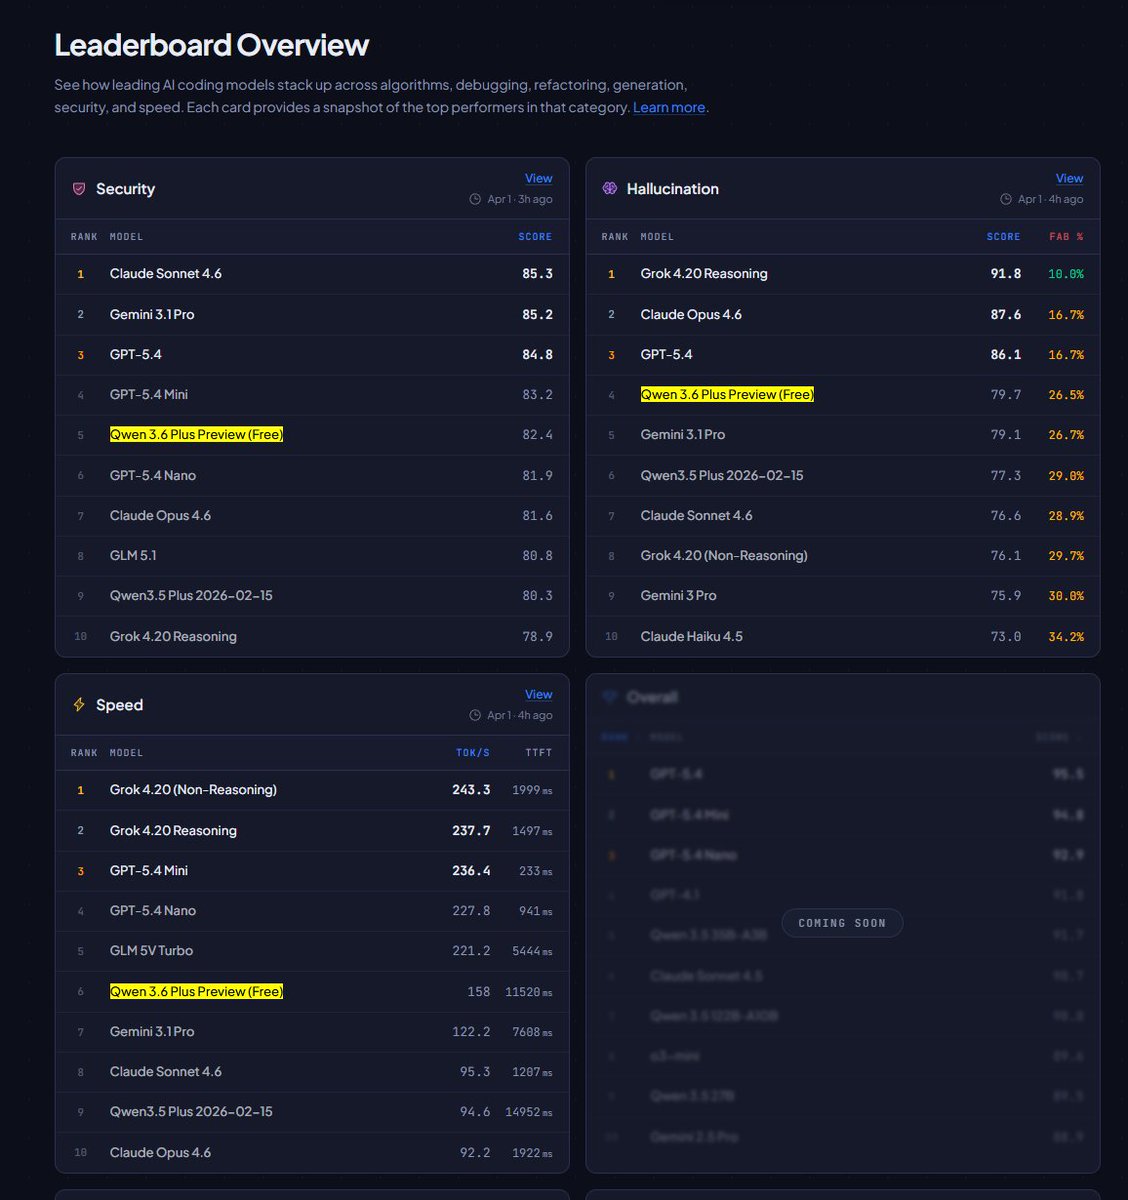Click the SCORE column header in the Security table

[535, 237]
